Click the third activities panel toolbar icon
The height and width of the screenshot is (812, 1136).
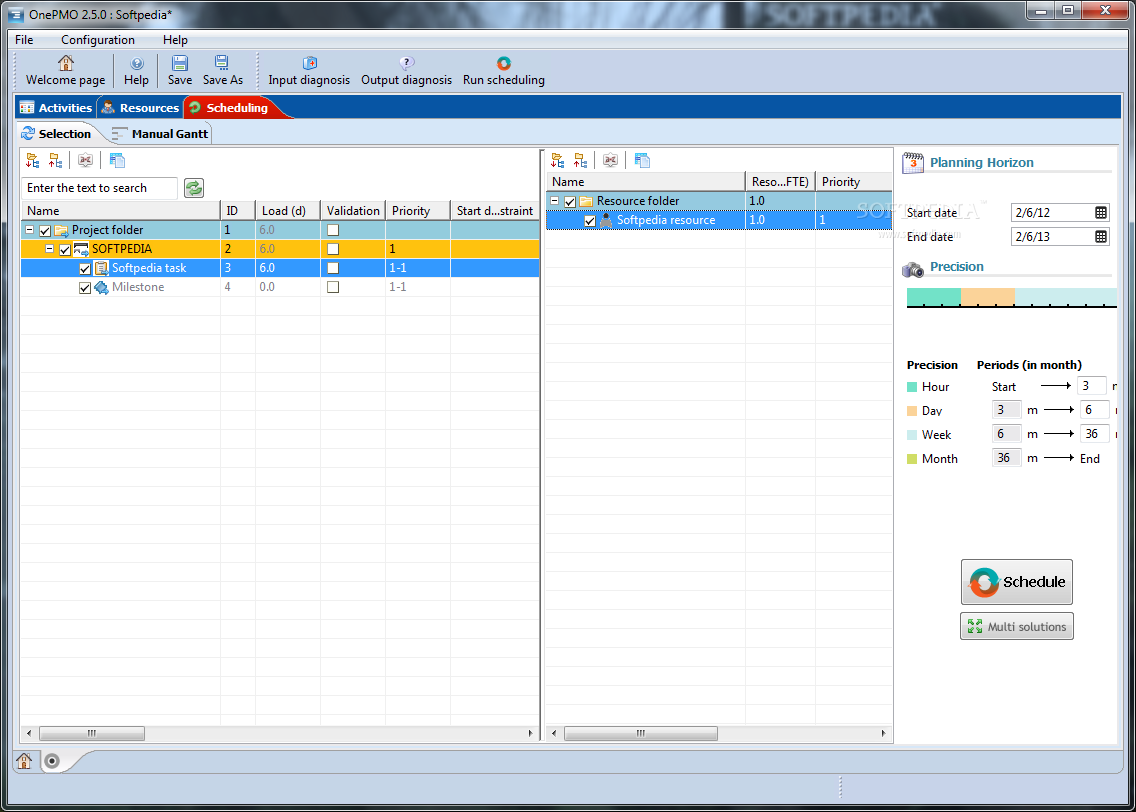click(85, 160)
